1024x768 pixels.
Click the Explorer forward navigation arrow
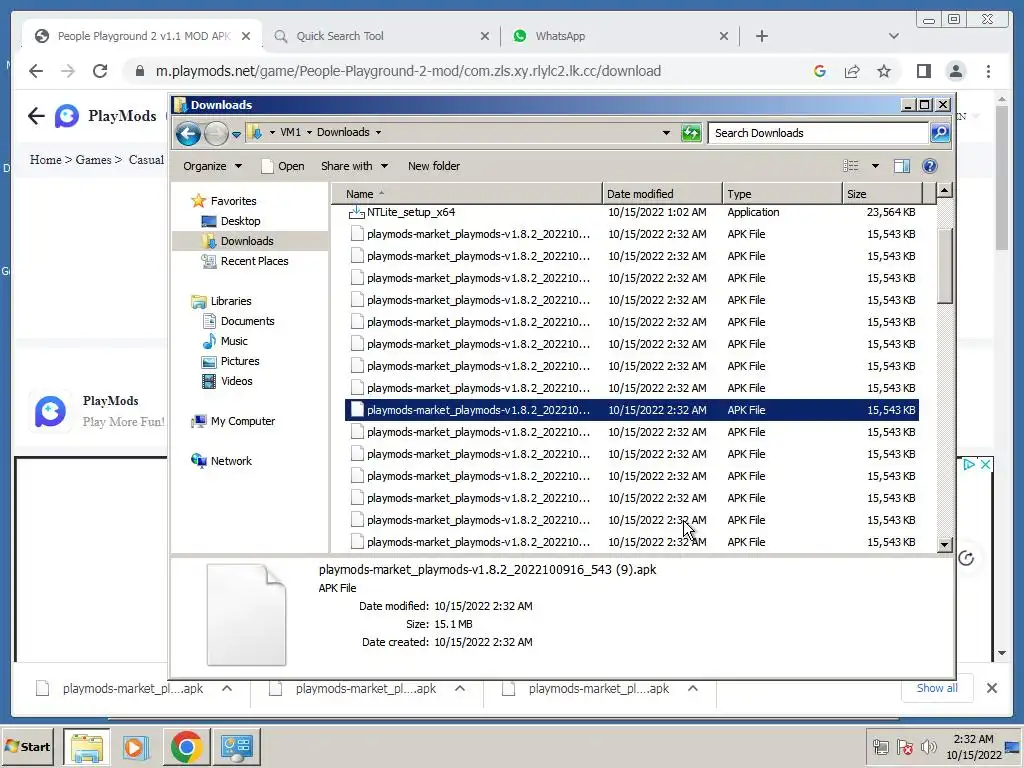[216, 133]
